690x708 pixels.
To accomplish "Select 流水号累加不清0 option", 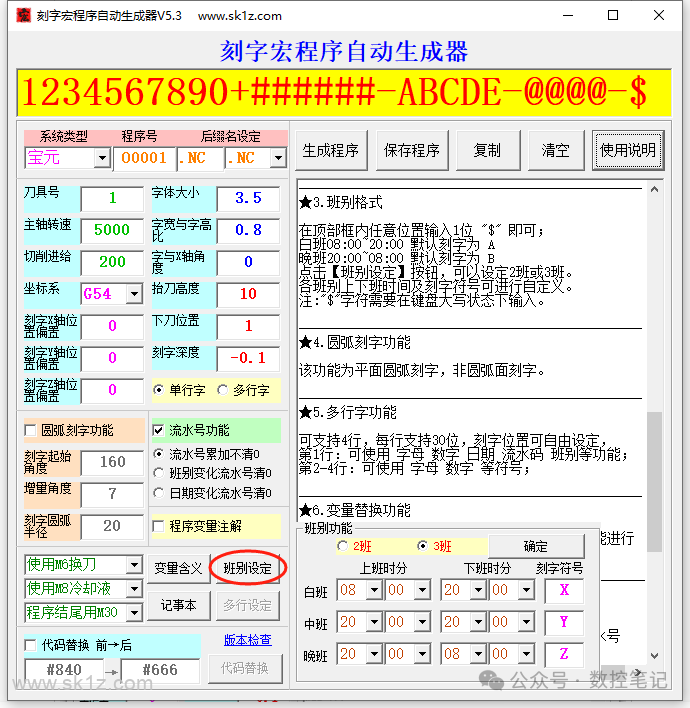I will pos(159,453).
